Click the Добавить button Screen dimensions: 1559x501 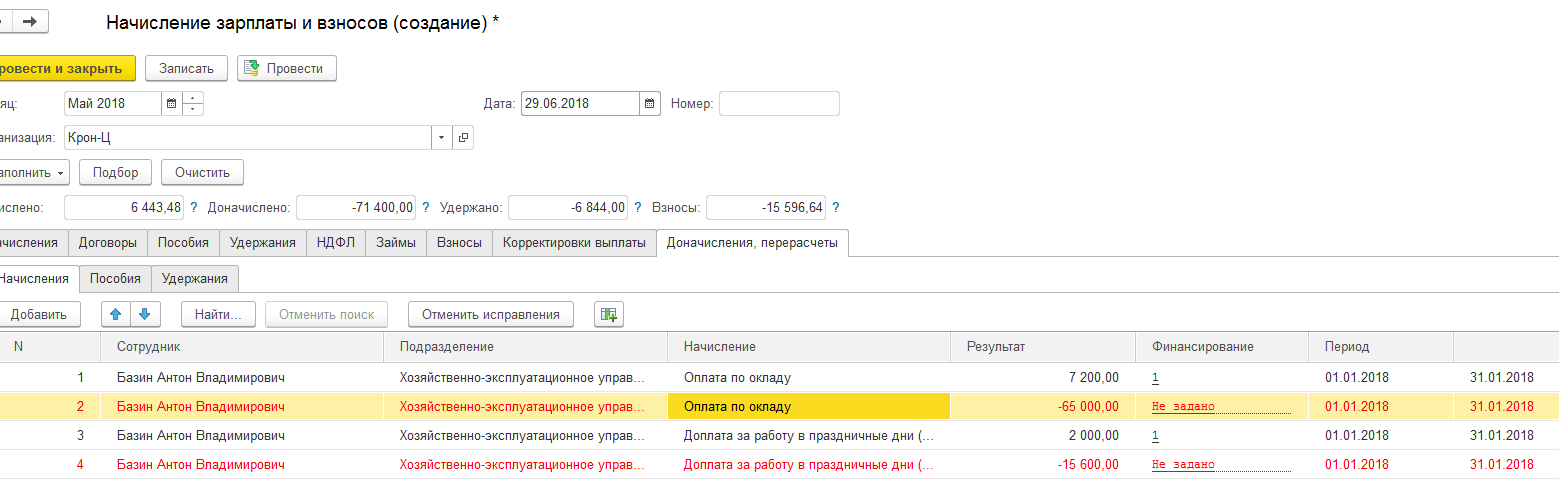point(39,314)
